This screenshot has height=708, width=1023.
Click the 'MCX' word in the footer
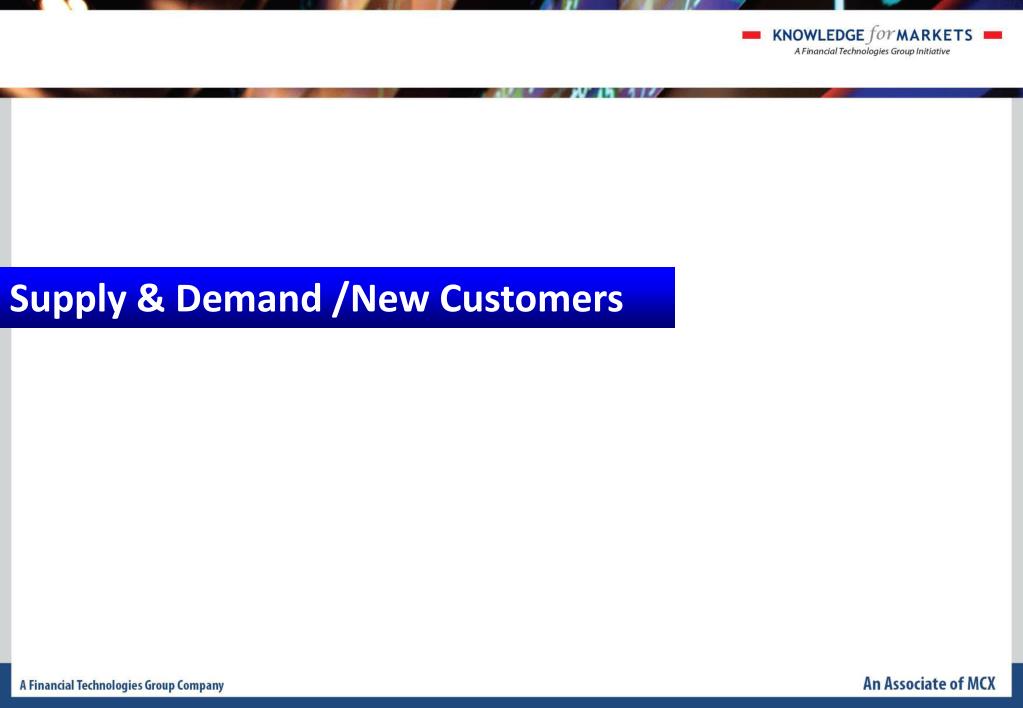pos(981,683)
